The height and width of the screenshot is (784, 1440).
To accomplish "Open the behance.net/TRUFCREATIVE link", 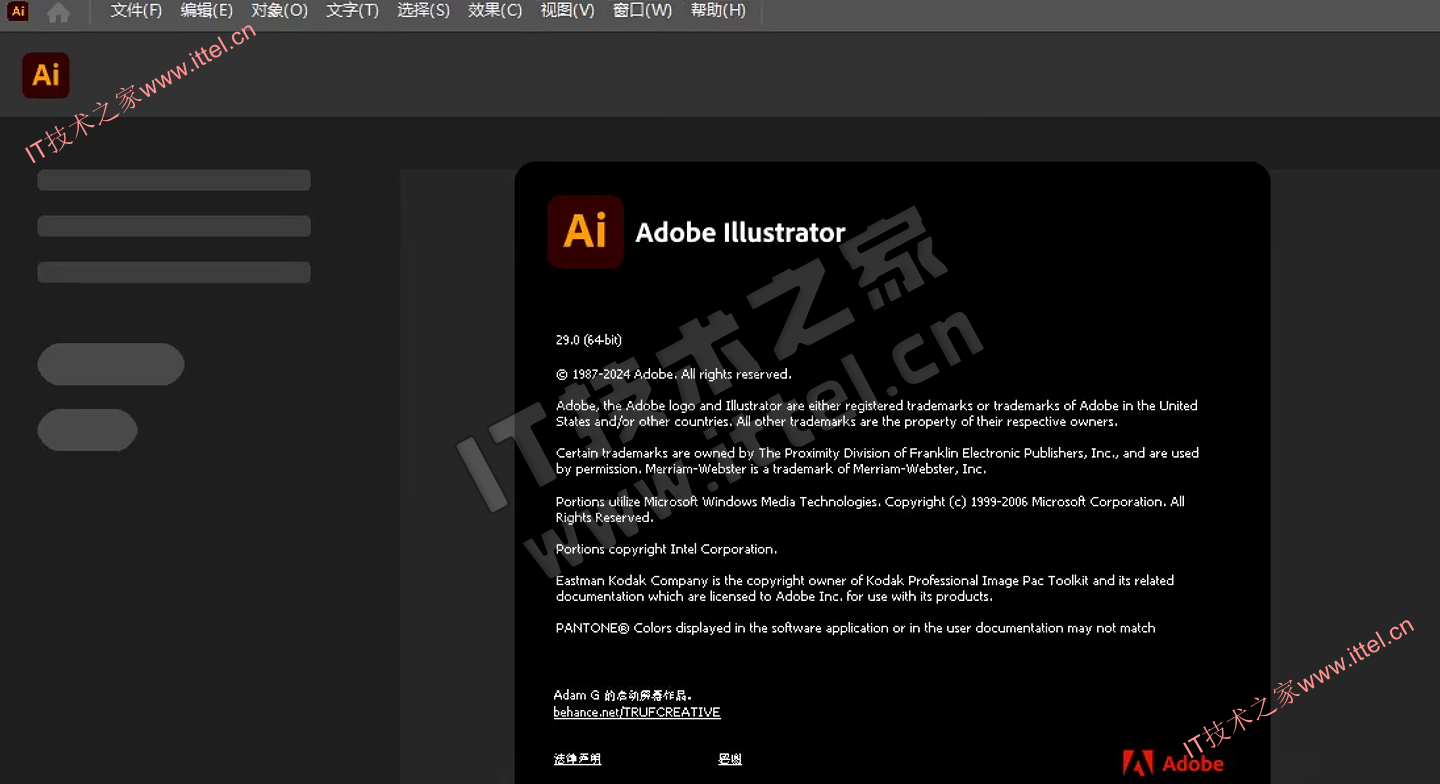I will [637, 712].
